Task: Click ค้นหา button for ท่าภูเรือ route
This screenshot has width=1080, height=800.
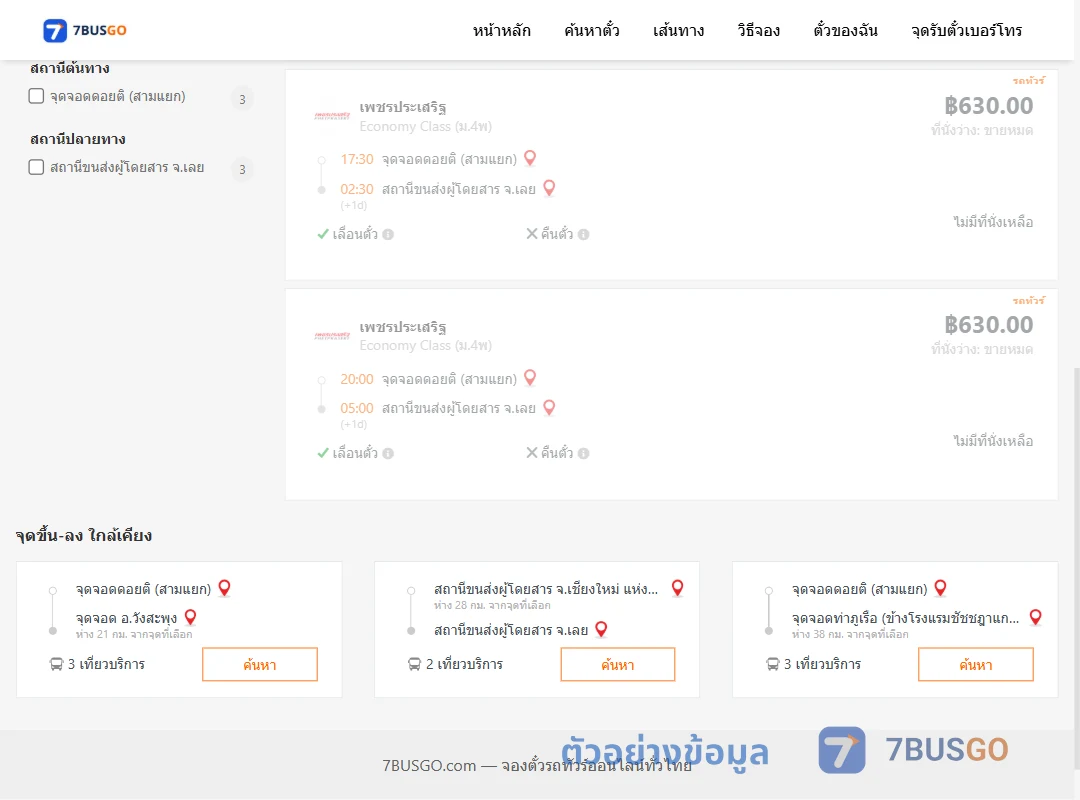Action: 976,664
